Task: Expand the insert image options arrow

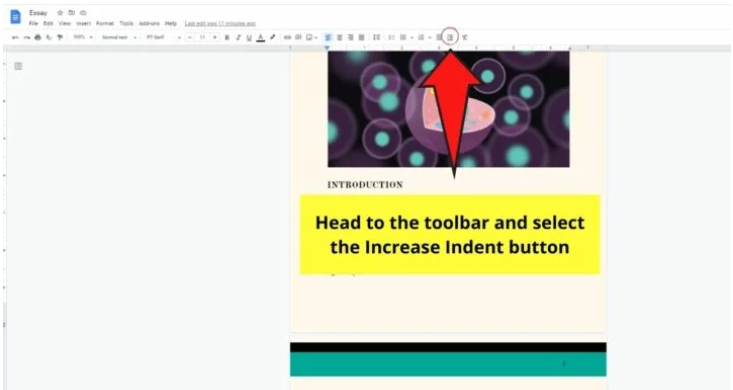Action: [x=316, y=38]
